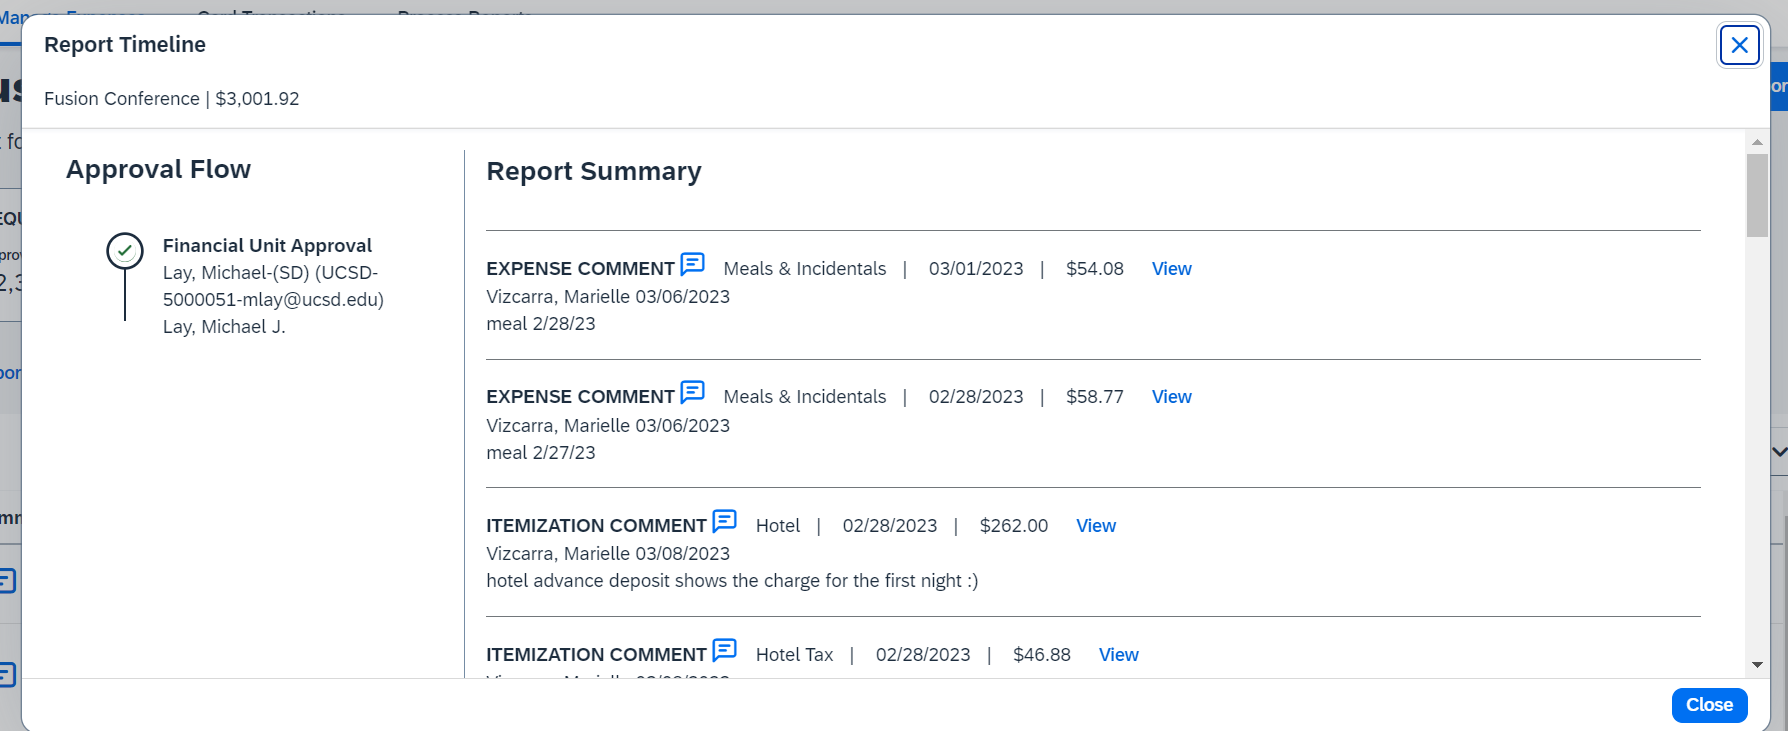View the $54.08 Meals & Incidentals expense

point(1171,269)
